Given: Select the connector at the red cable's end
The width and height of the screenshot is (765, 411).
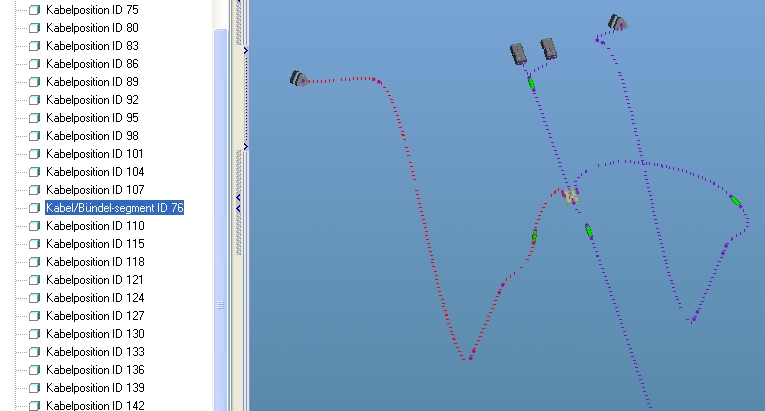Looking at the screenshot, I should point(298,79).
